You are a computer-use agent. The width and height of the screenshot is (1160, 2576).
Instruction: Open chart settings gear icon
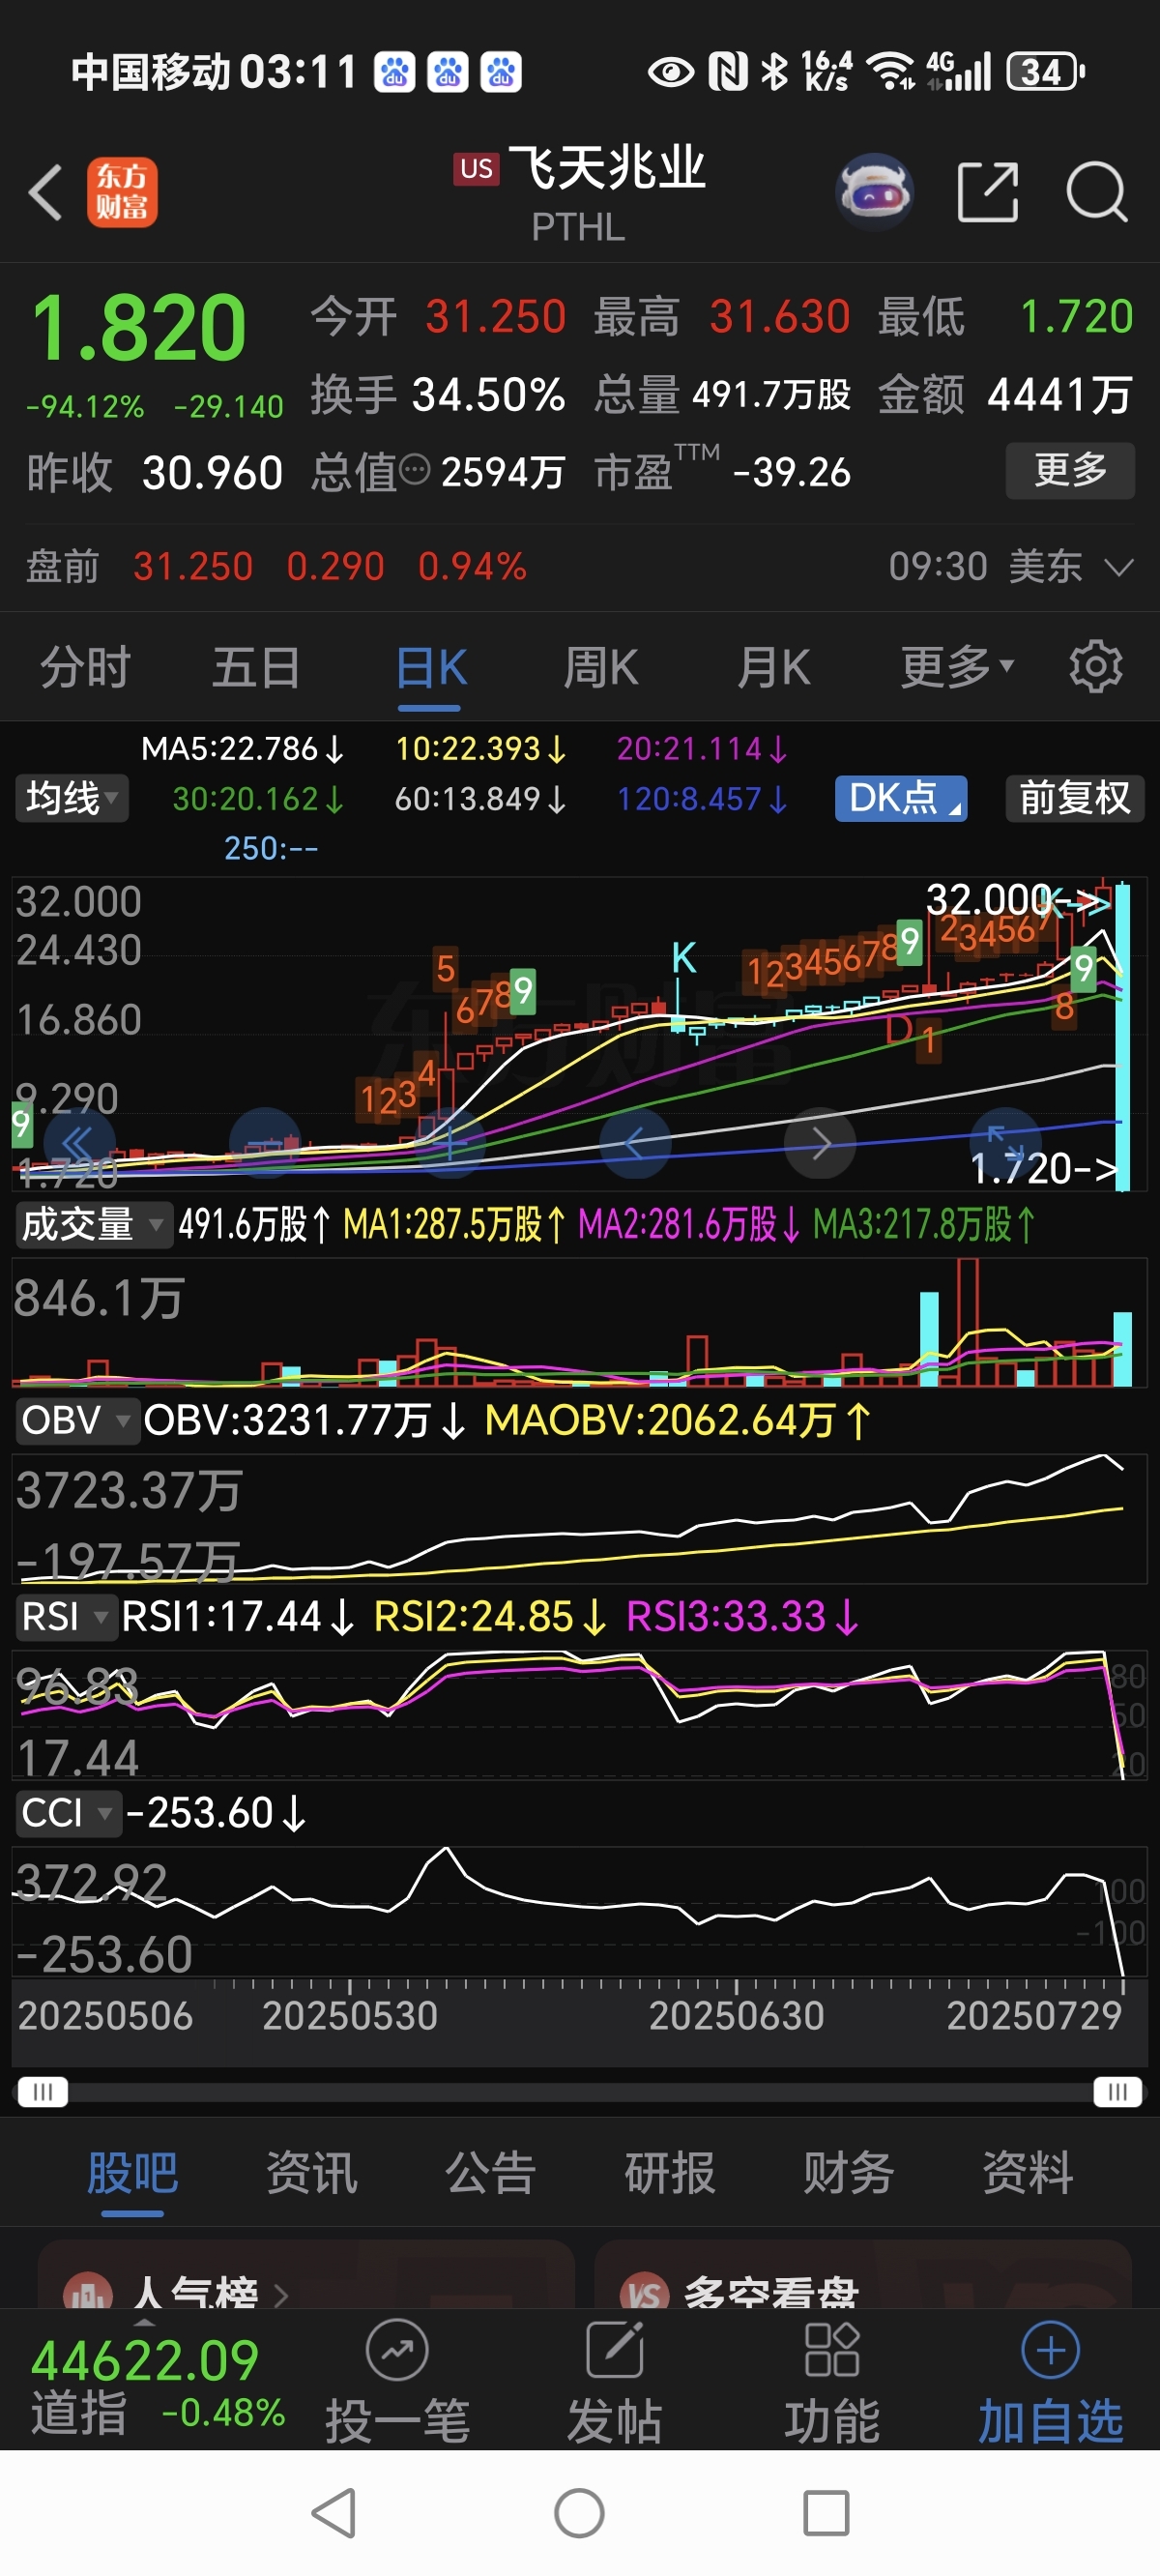tap(1096, 666)
